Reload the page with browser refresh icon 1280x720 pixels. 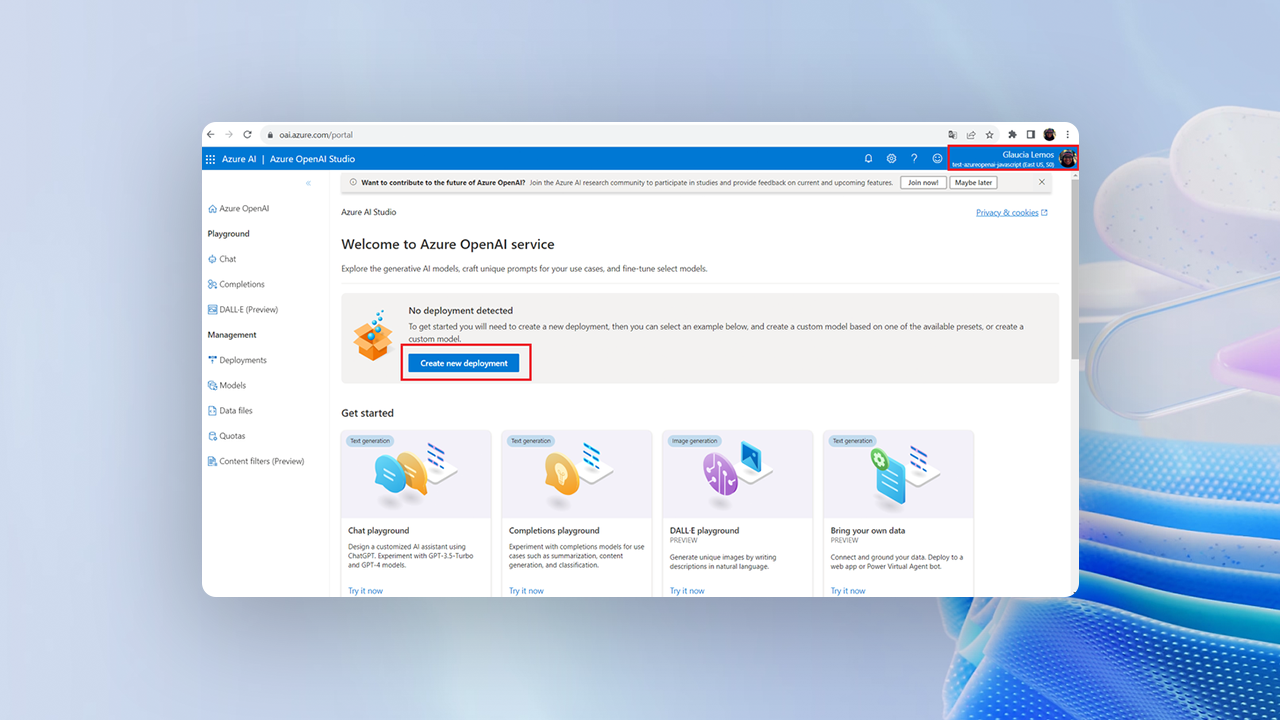coord(247,135)
